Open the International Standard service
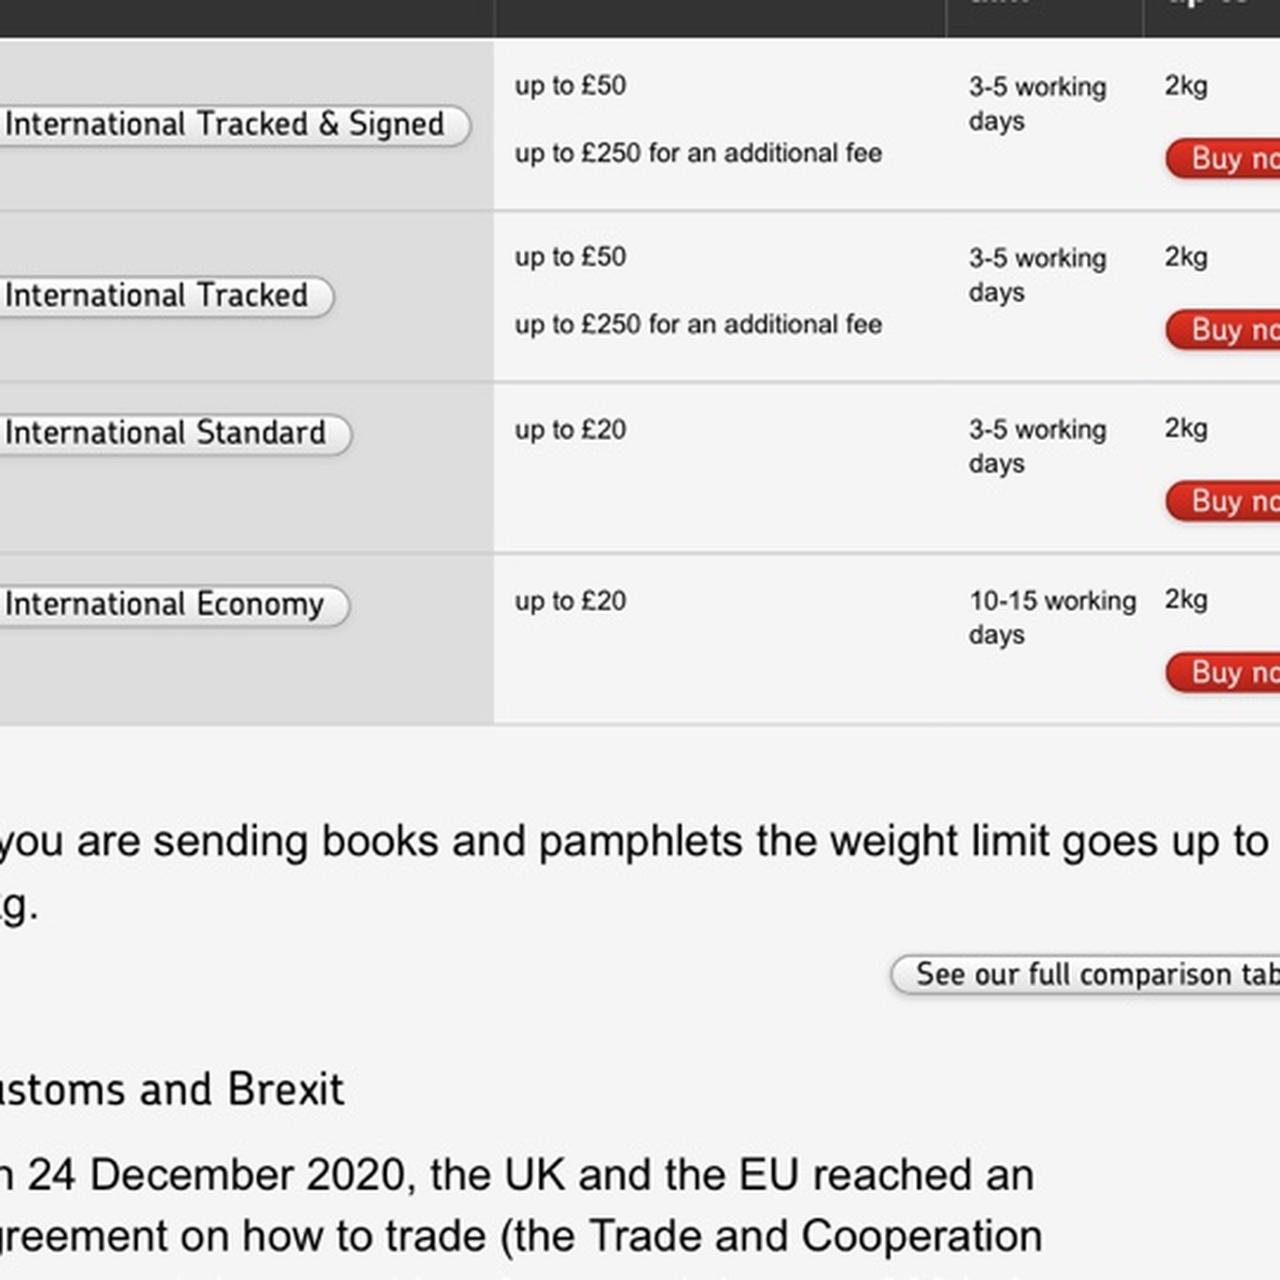The width and height of the screenshot is (1280, 1280). point(166,433)
